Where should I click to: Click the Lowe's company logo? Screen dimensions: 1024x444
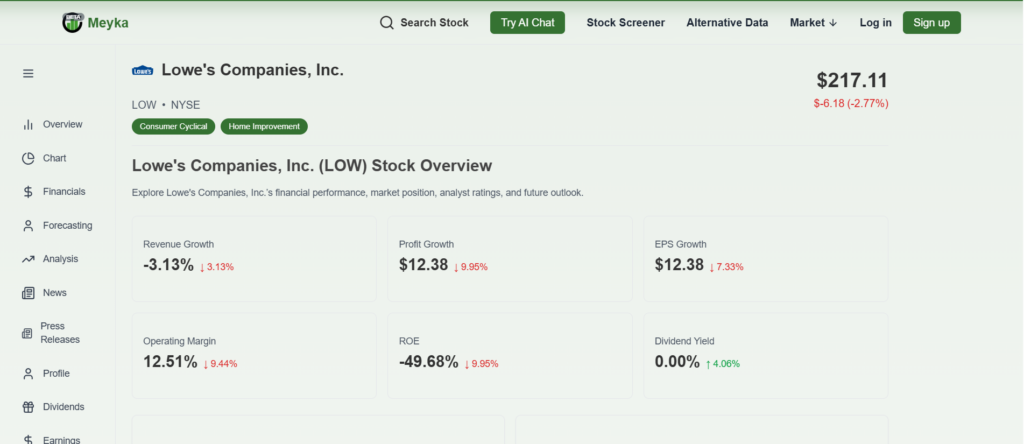point(142,71)
